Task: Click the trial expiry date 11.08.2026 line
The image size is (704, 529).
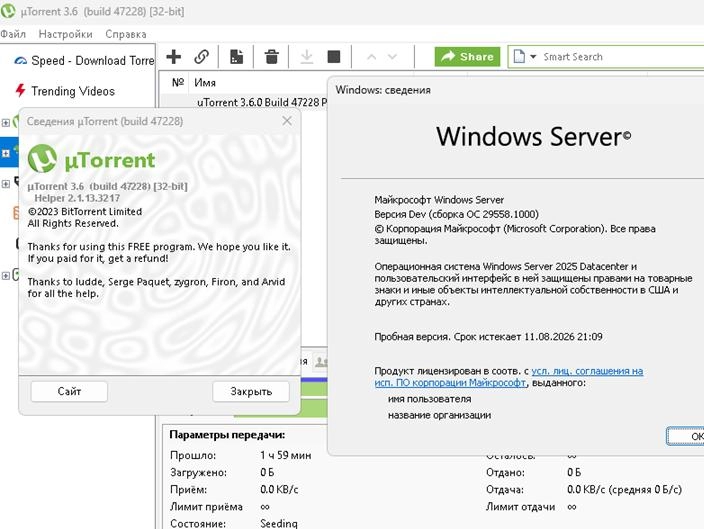Action: pos(488,336)
